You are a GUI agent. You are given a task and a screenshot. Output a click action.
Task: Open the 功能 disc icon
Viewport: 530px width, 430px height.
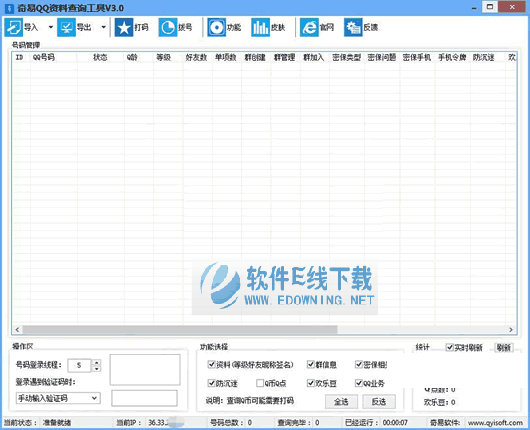pos(216,27)
